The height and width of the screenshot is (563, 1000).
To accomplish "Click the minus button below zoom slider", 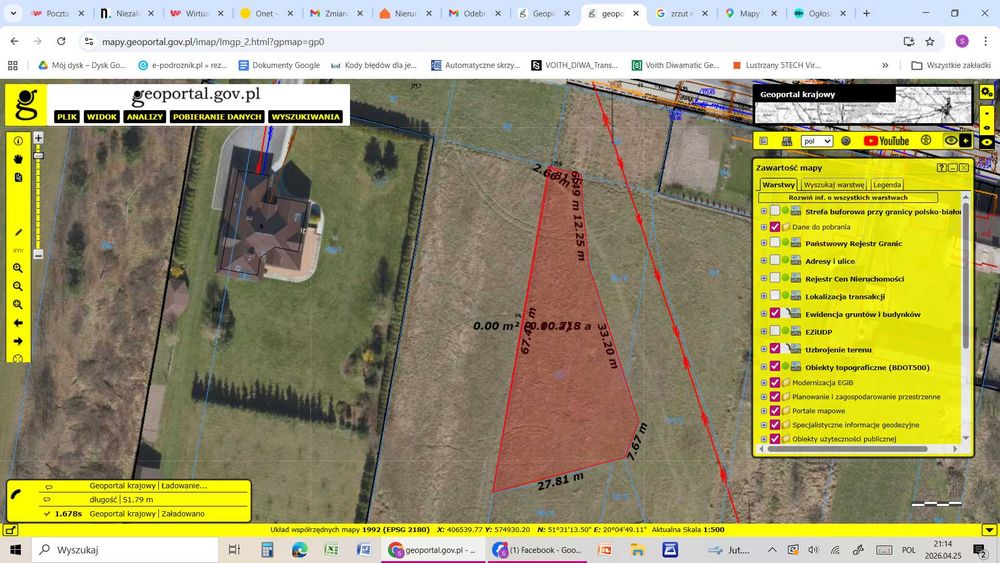I will (38, 254).
